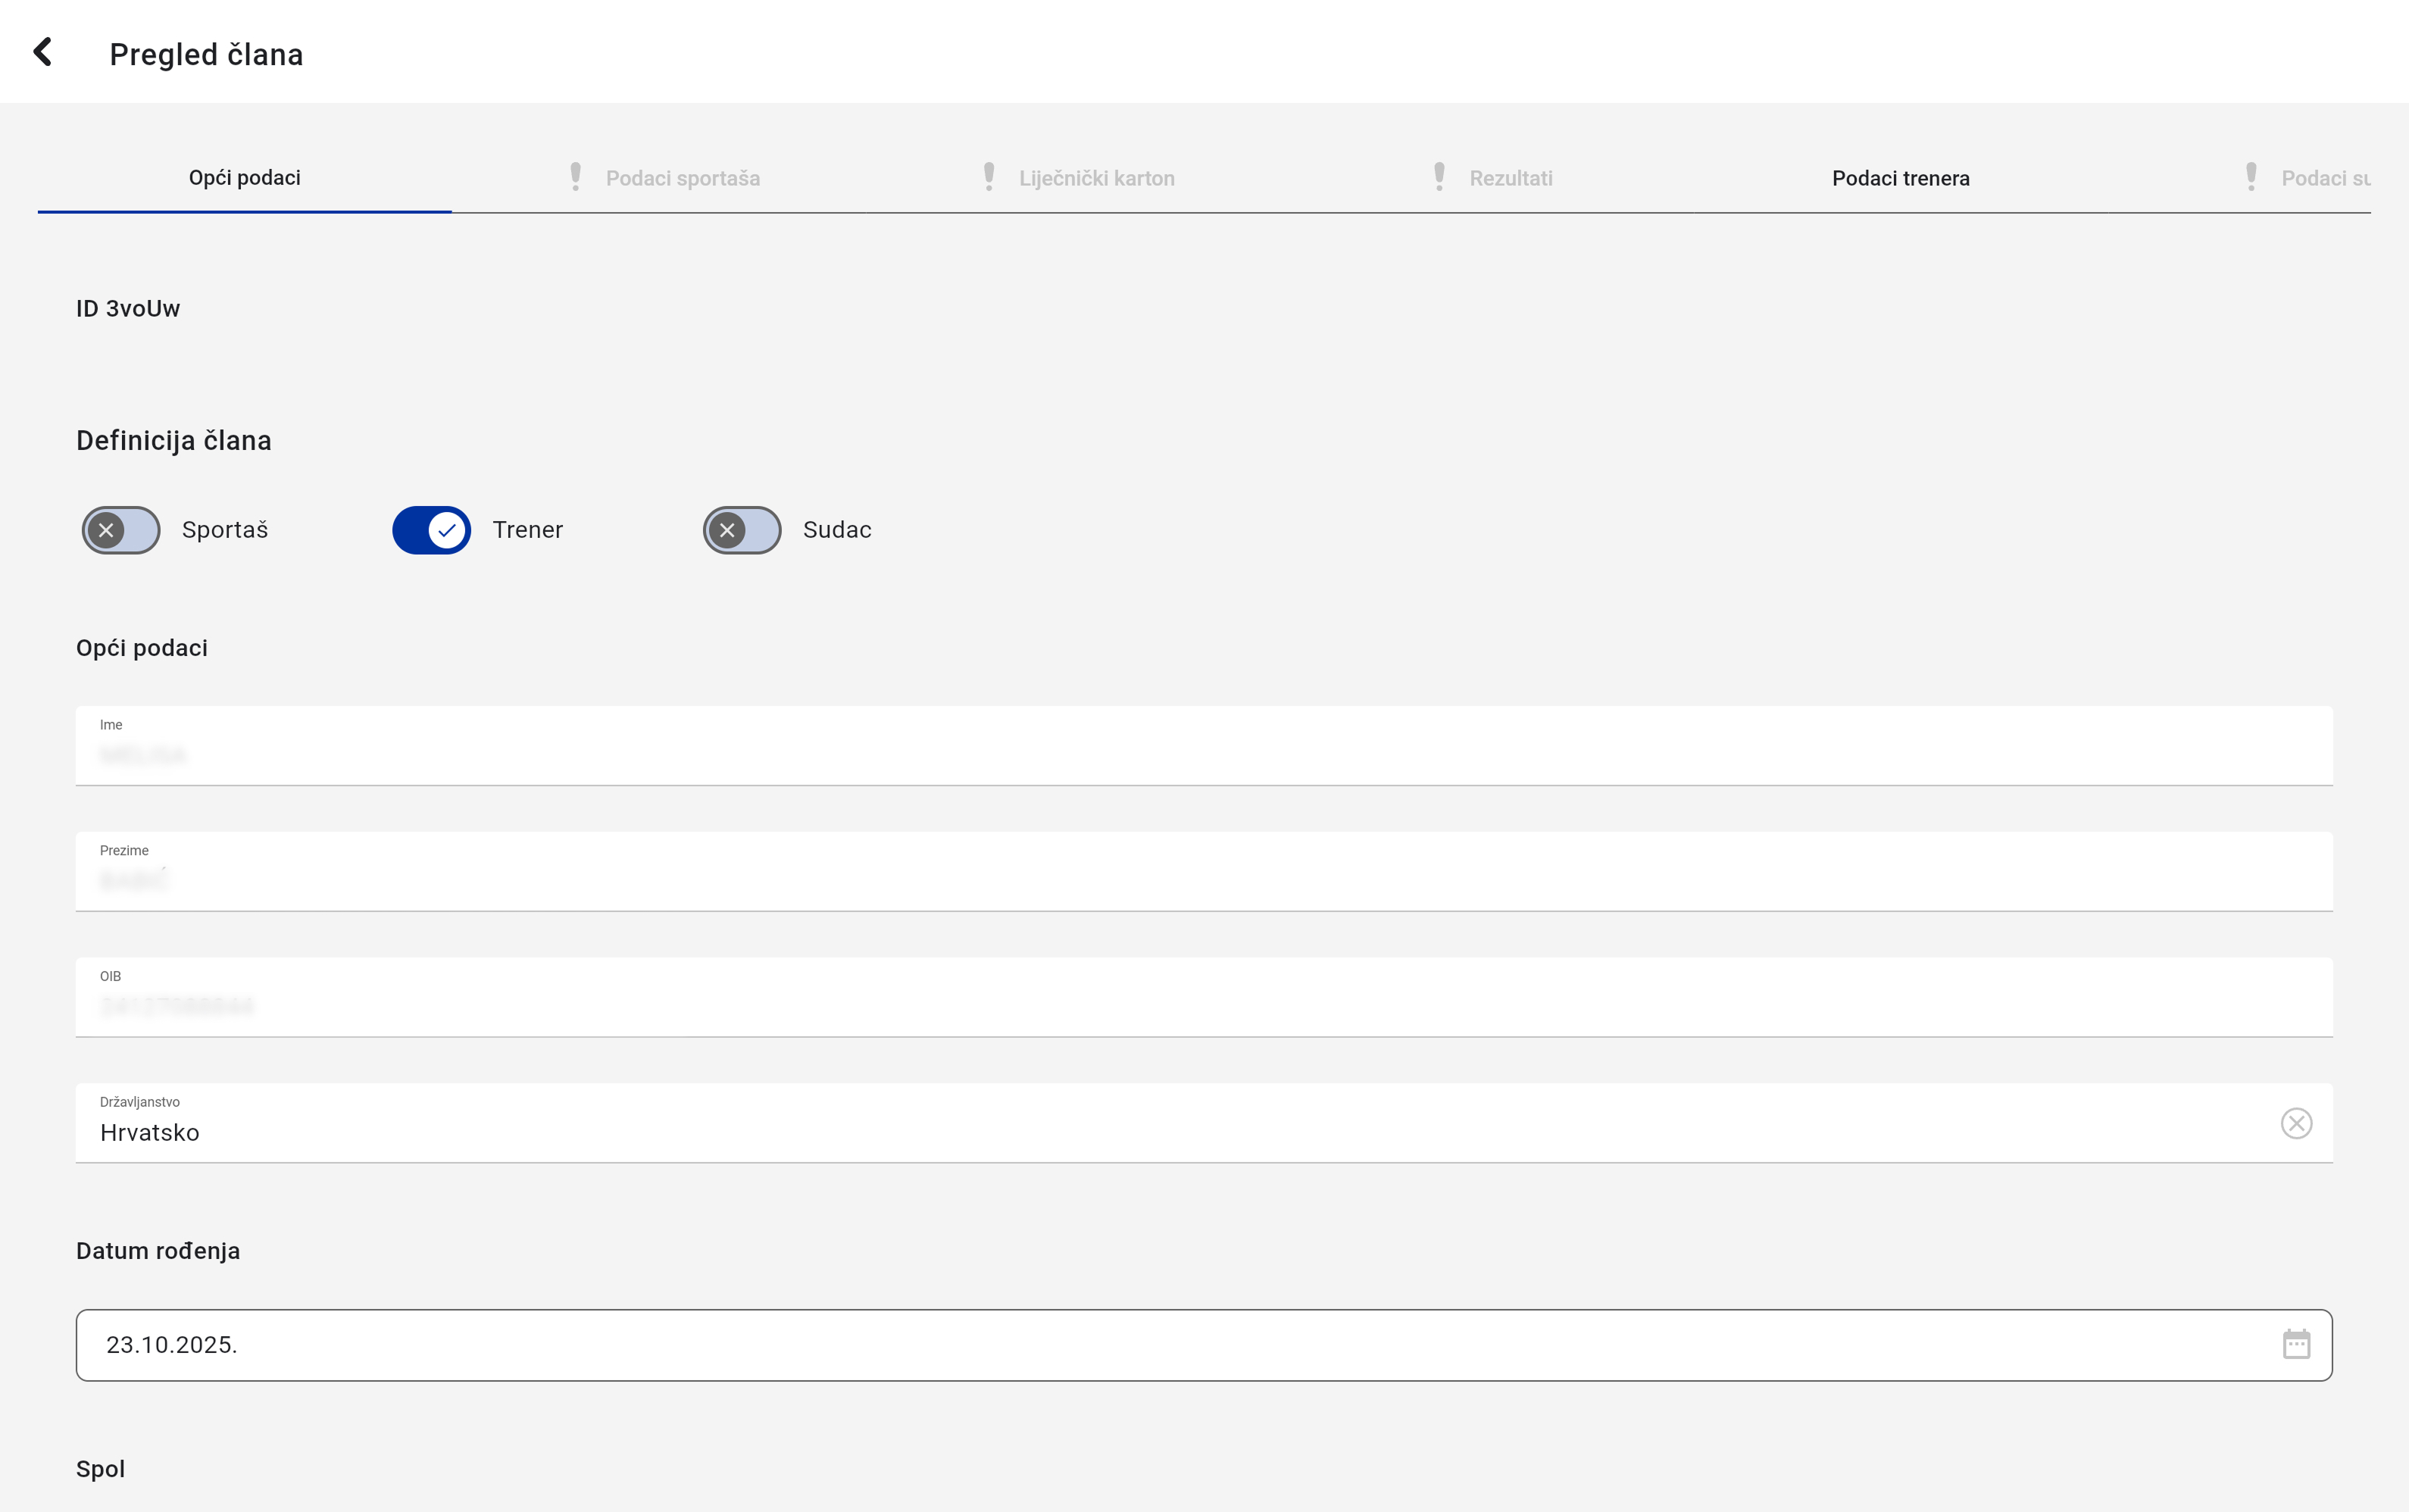Turn on the Sudac toggle
Viewport: 2409px width, 1512px height.
[x=742, y=530]
